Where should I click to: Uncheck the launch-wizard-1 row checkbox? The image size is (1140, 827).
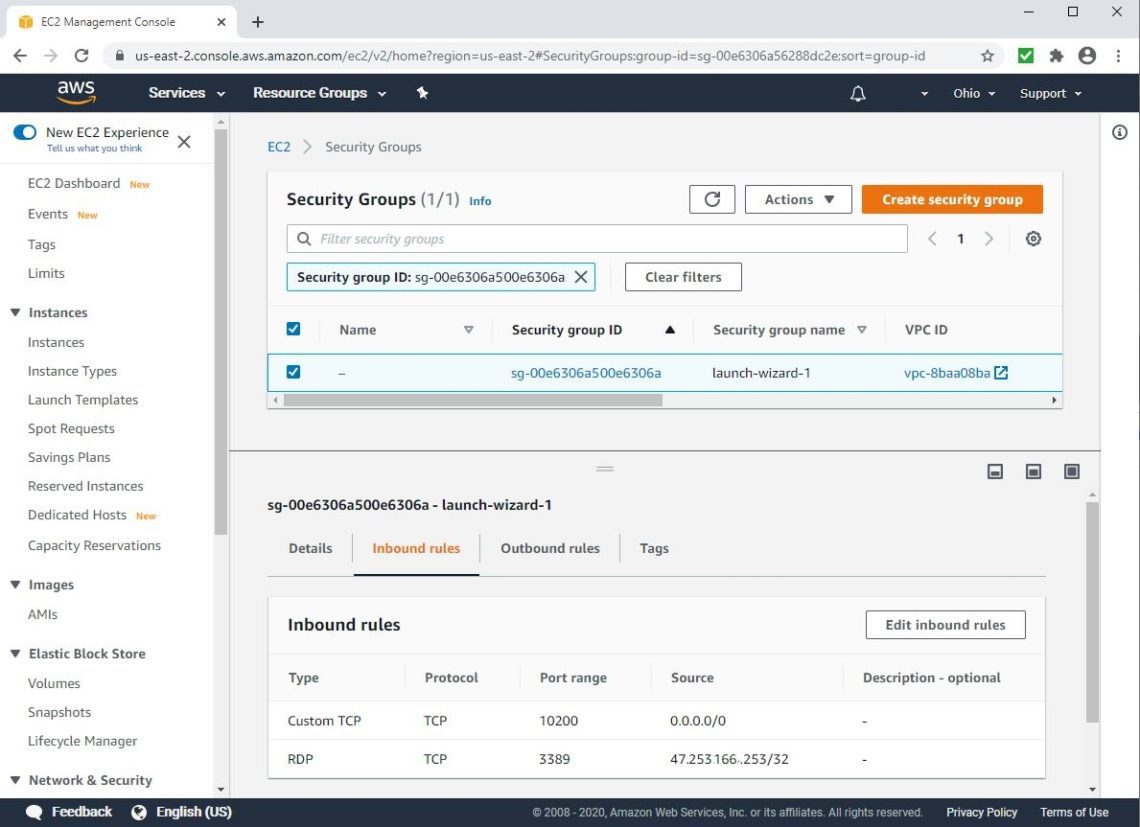tap(293, 372)
